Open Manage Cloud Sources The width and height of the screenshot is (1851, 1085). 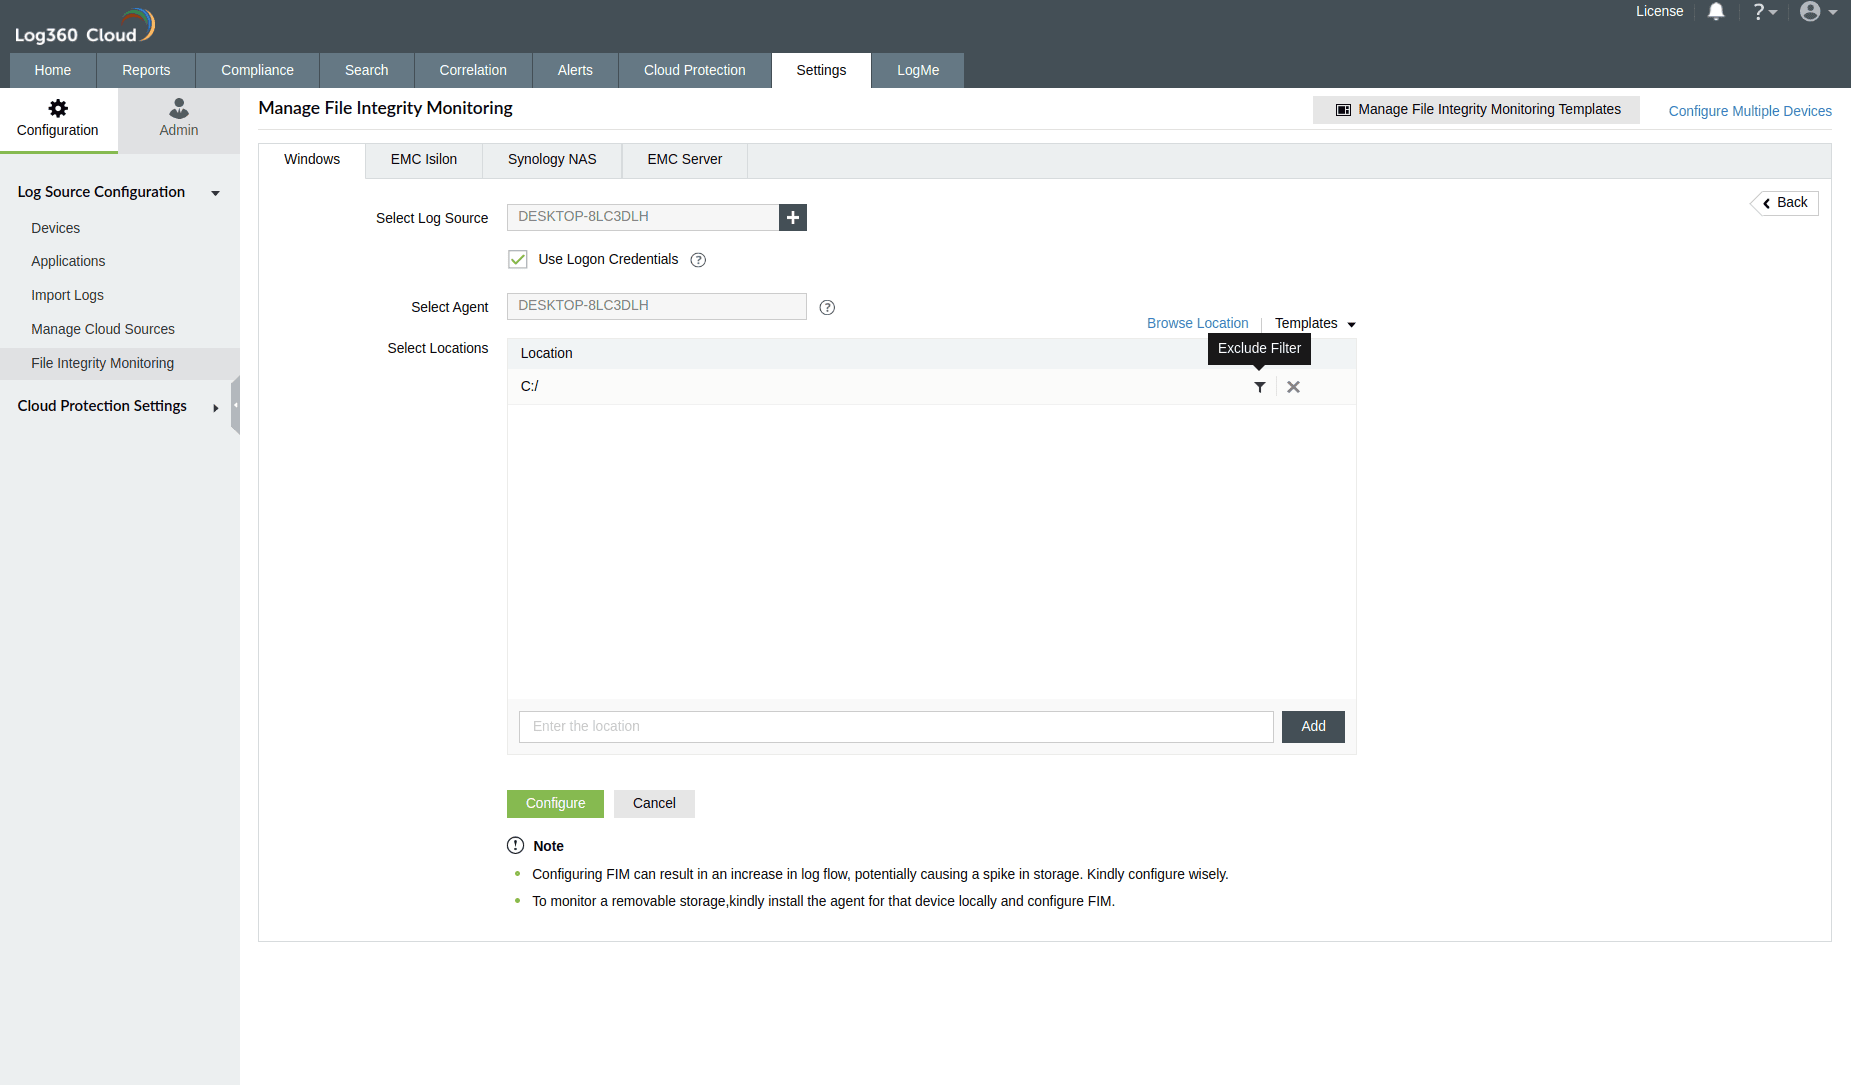pos(103,329)
